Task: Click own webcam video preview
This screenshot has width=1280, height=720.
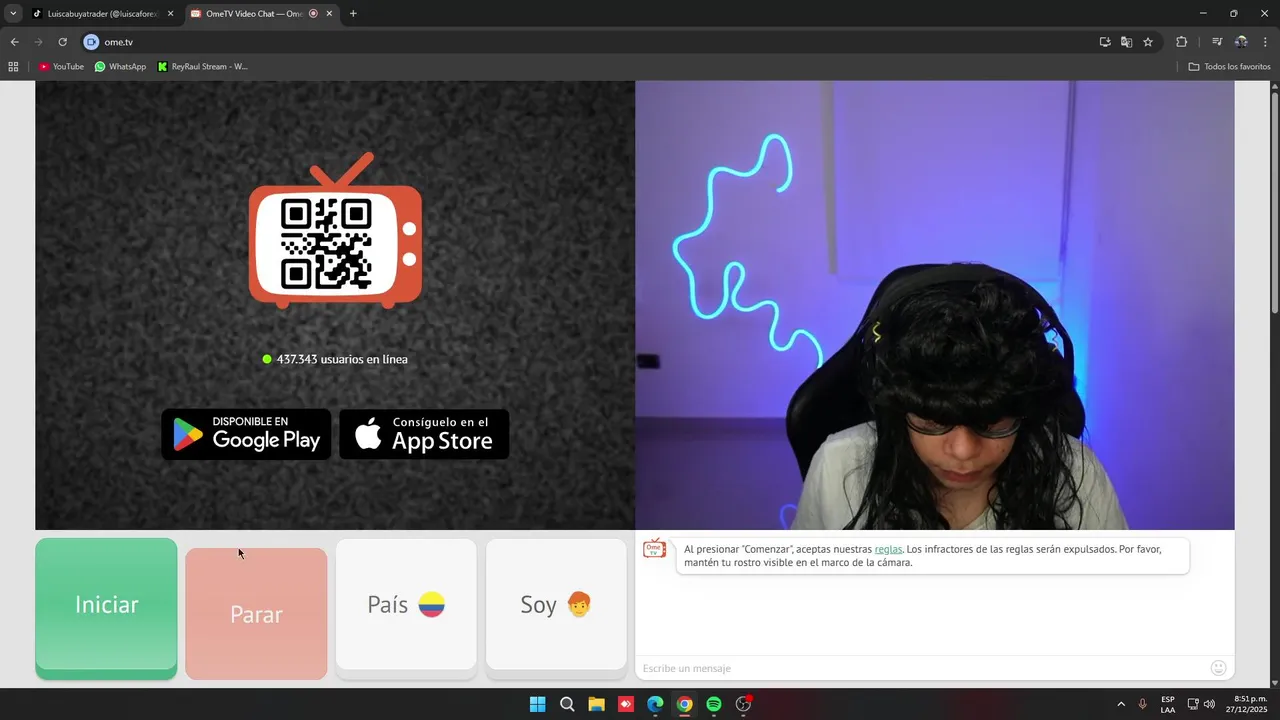Action: click(934, 305)
